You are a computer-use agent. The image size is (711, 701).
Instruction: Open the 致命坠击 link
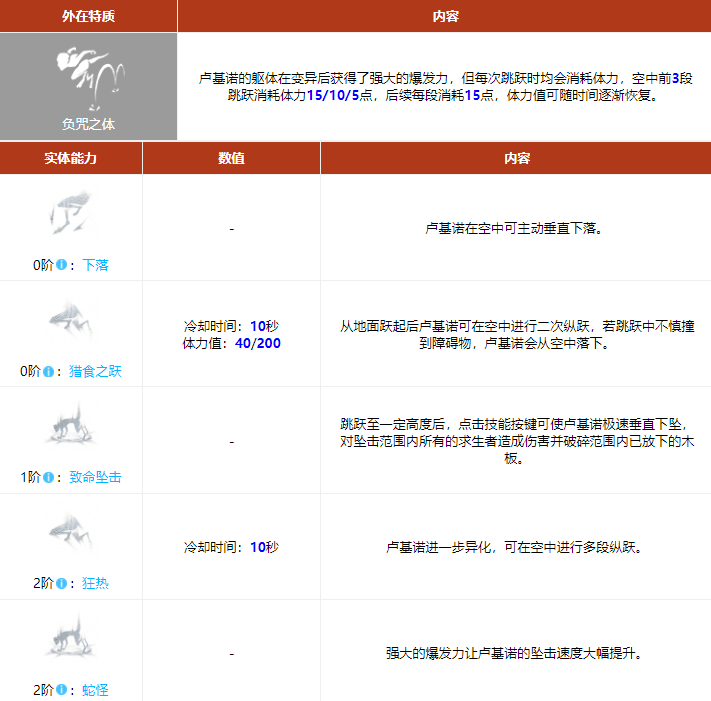pyautogui.click(x=95, y=477)
